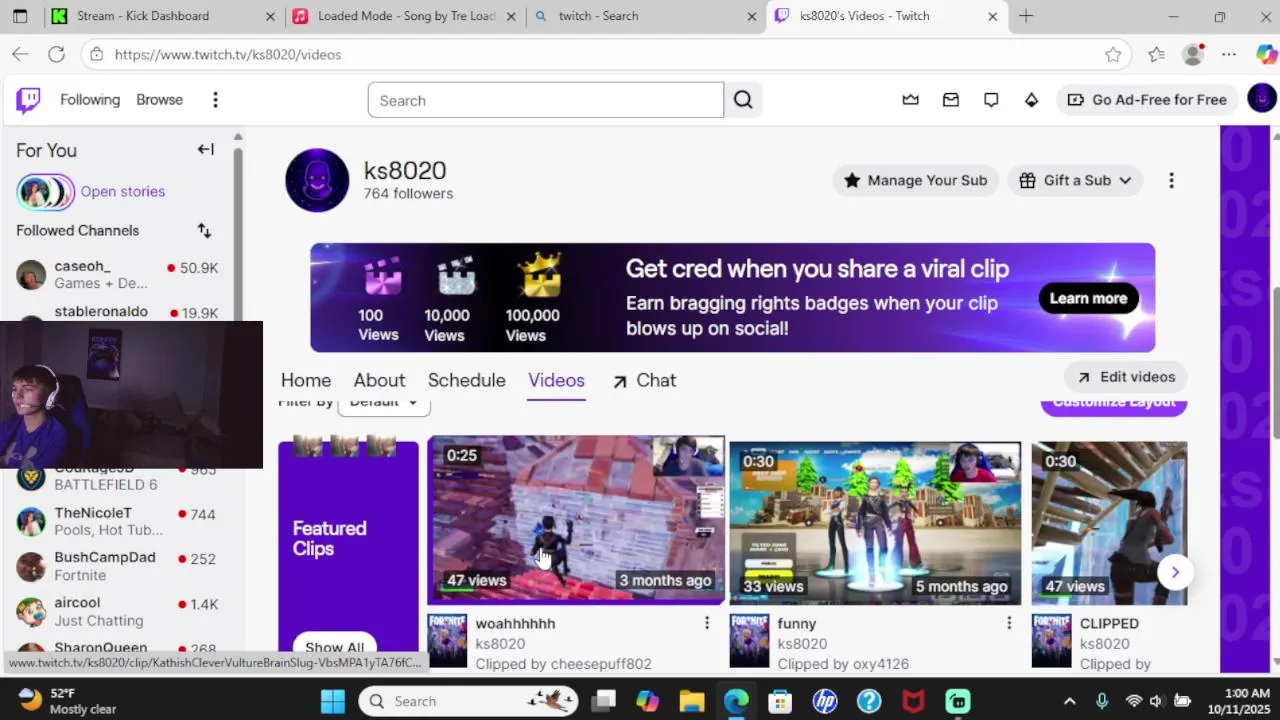Open HP app on taskbar

(x=825, y=701)
